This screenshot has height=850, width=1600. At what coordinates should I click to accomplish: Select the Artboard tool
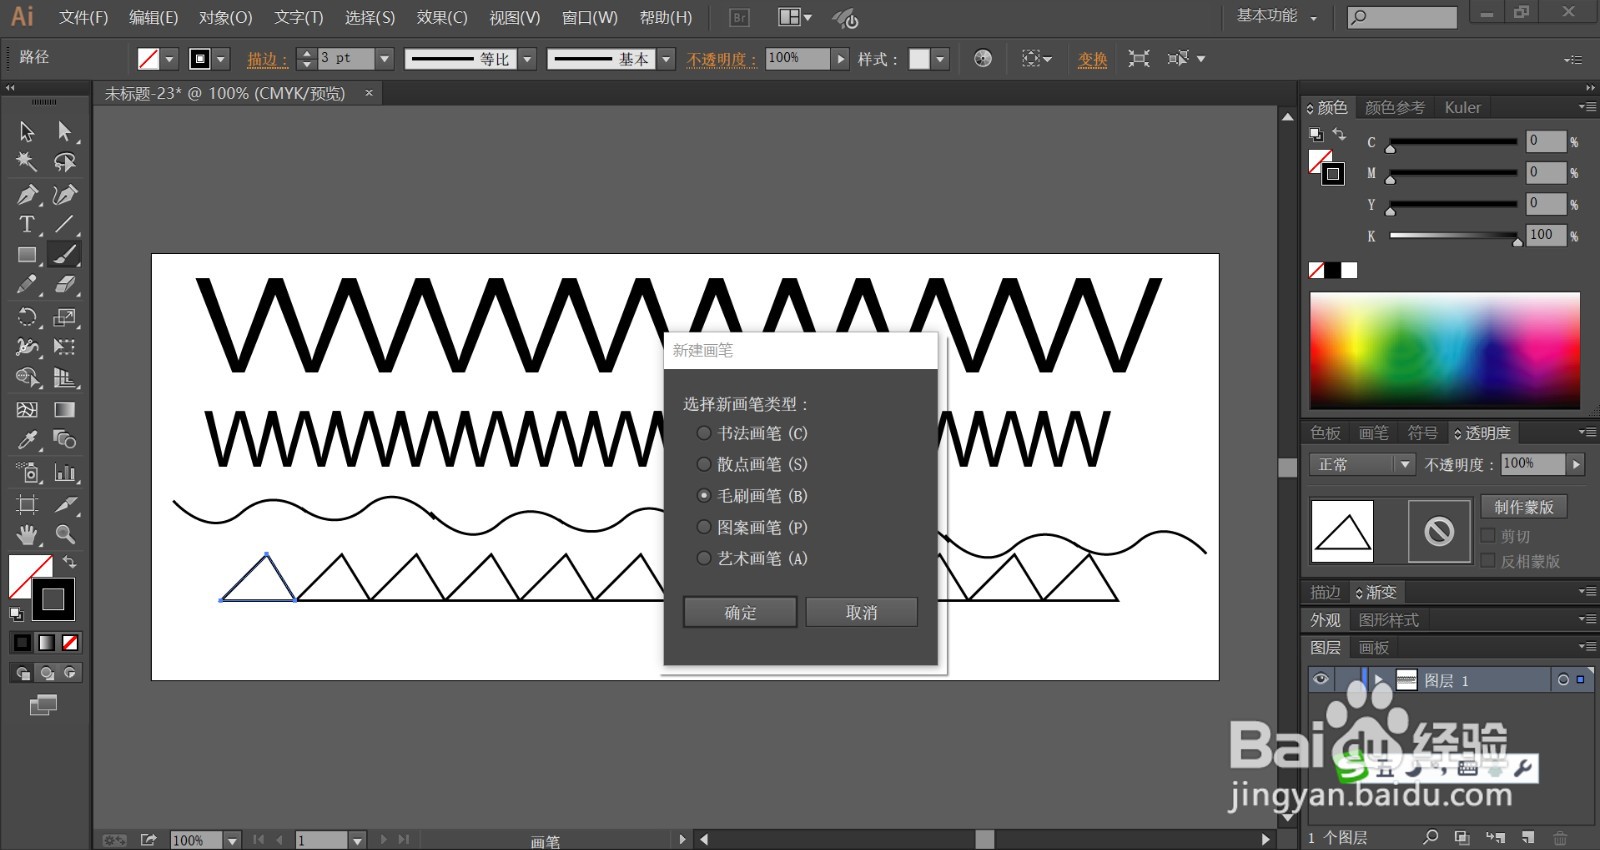[27, 504]
